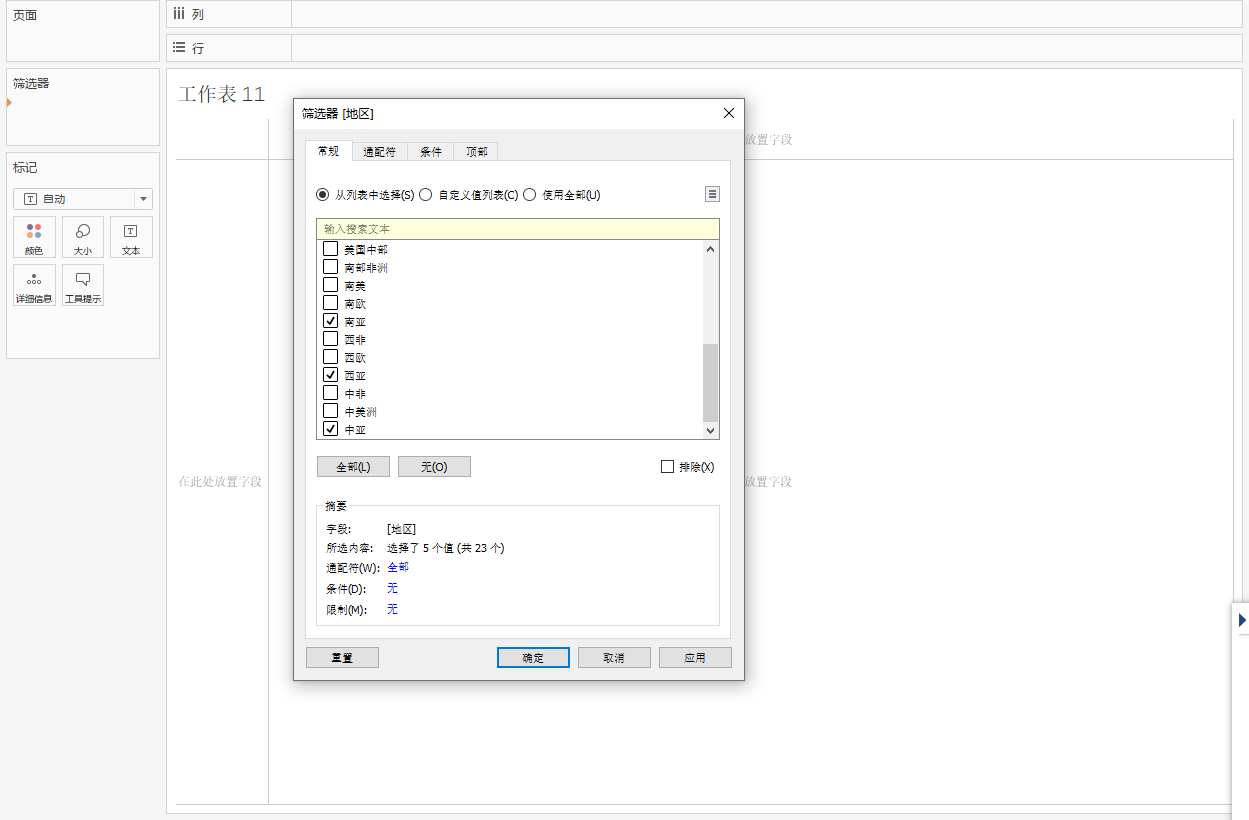Select the 从列表中选择(S) radio button
Image resolution: width=1249 pixels, height=820 pixels.
coord(323,195)
